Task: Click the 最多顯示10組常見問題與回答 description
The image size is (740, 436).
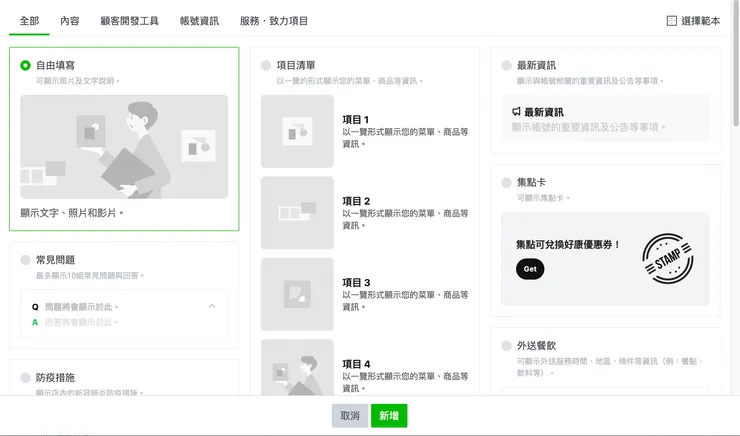Action: pyautogui.click(x=90, y=276)
